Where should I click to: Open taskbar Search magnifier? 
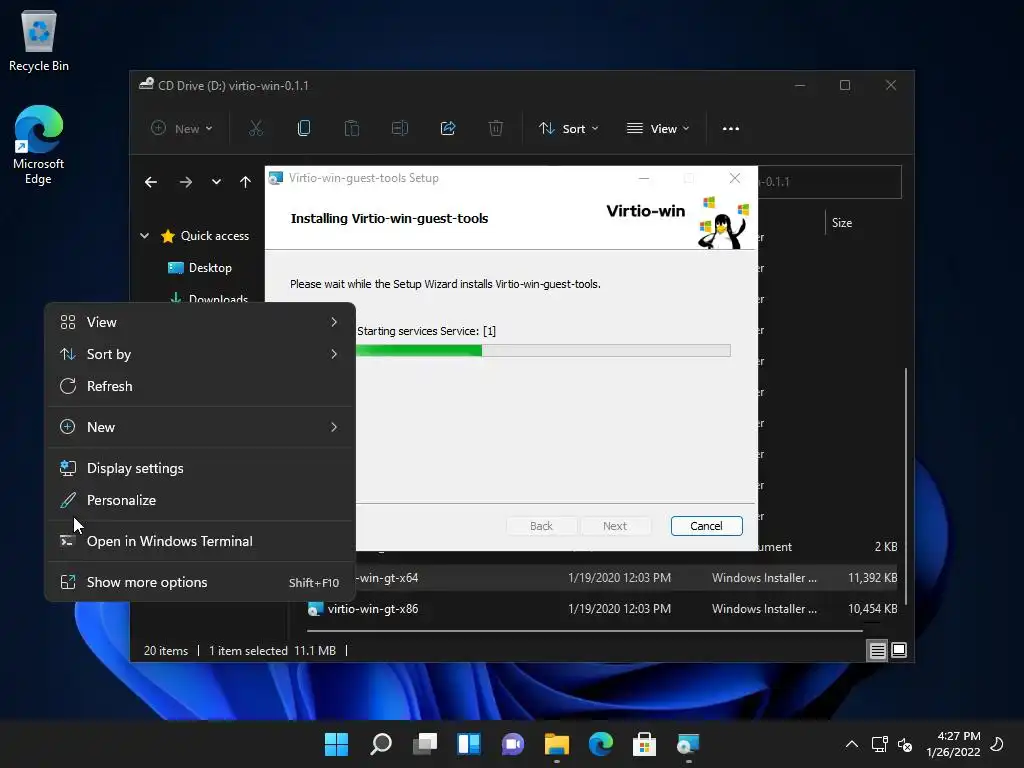(381, 744)
